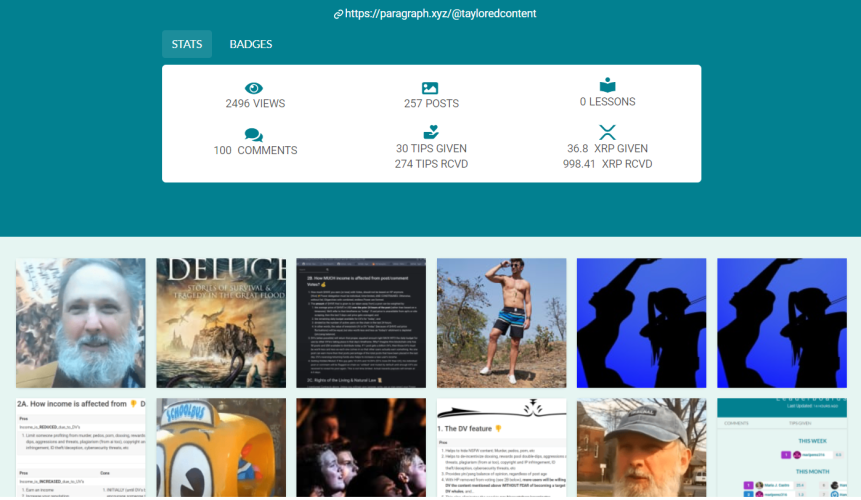The width and height of the screenshot is (861, 500).
Task: Click the 998.41 XRP RCVD text
Action: 607,164
